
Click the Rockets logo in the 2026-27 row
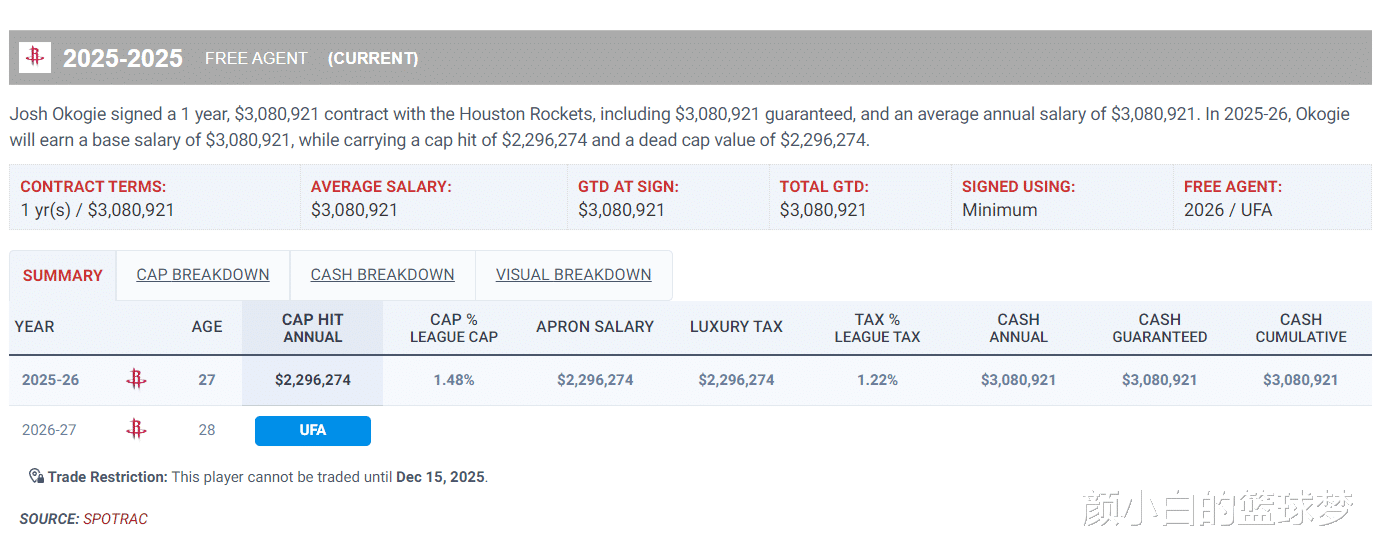pos(136,430)
